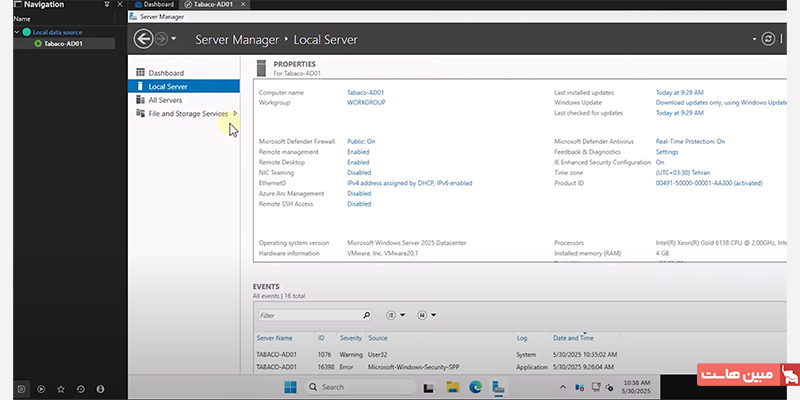
Task: Click NIC Teaming Disabled link
Action: click(x=359, y=173)
